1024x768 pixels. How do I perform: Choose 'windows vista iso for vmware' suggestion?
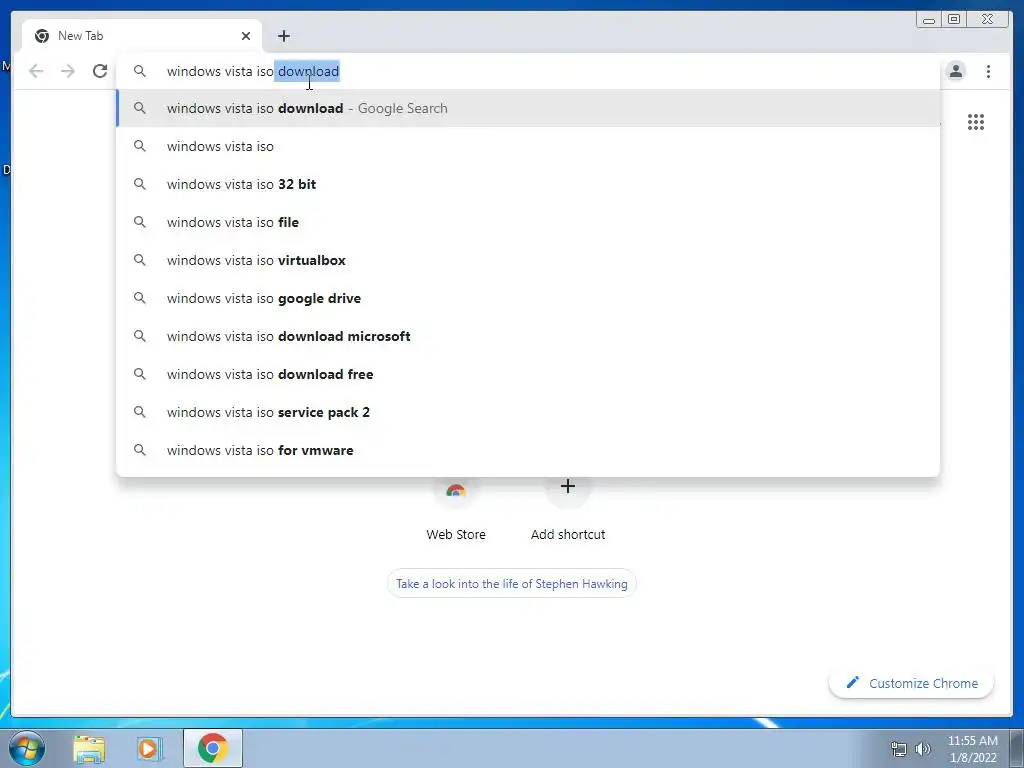click(528, 449)
